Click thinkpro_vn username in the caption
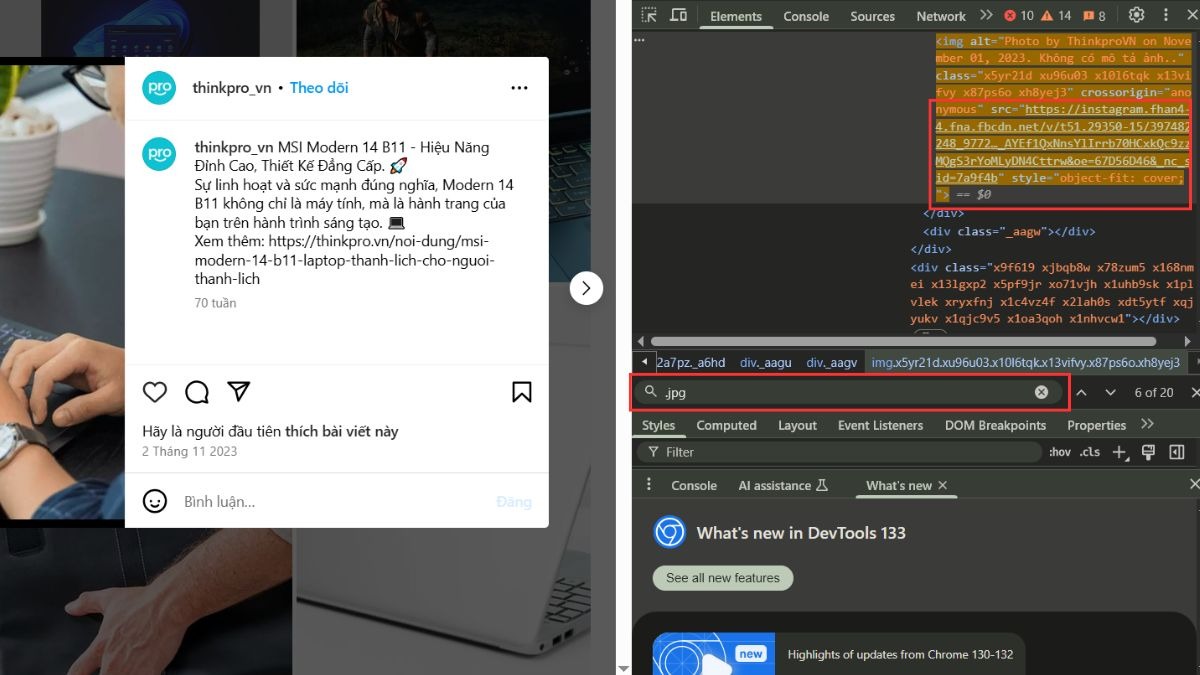1200x675 pixels. 234,147
